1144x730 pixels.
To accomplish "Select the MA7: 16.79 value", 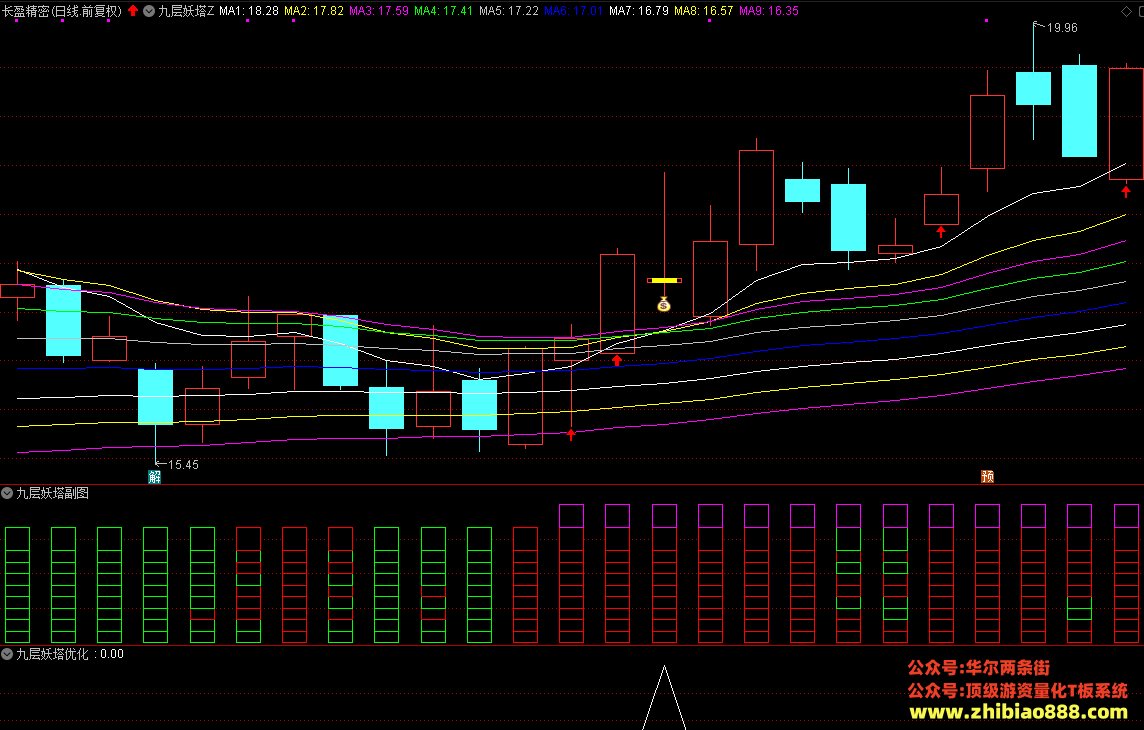I will pos(638,11).
